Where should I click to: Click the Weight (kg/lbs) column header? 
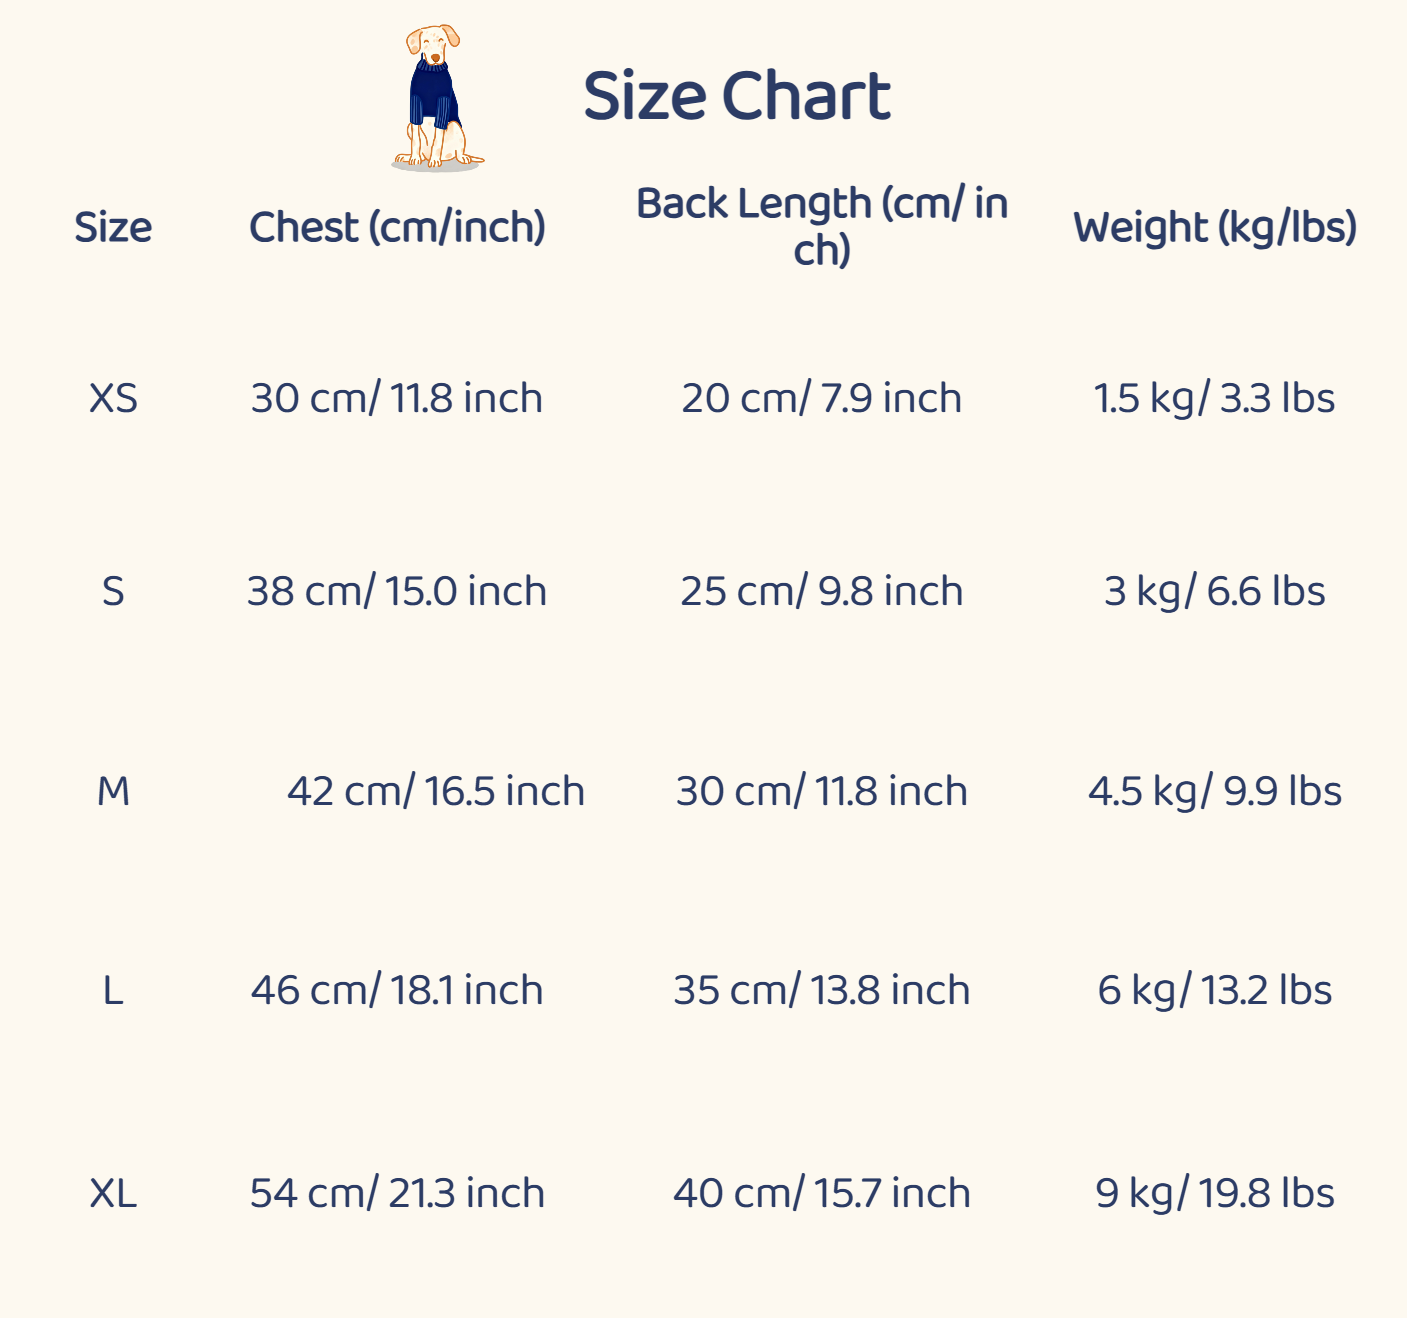click(1214, 227)
